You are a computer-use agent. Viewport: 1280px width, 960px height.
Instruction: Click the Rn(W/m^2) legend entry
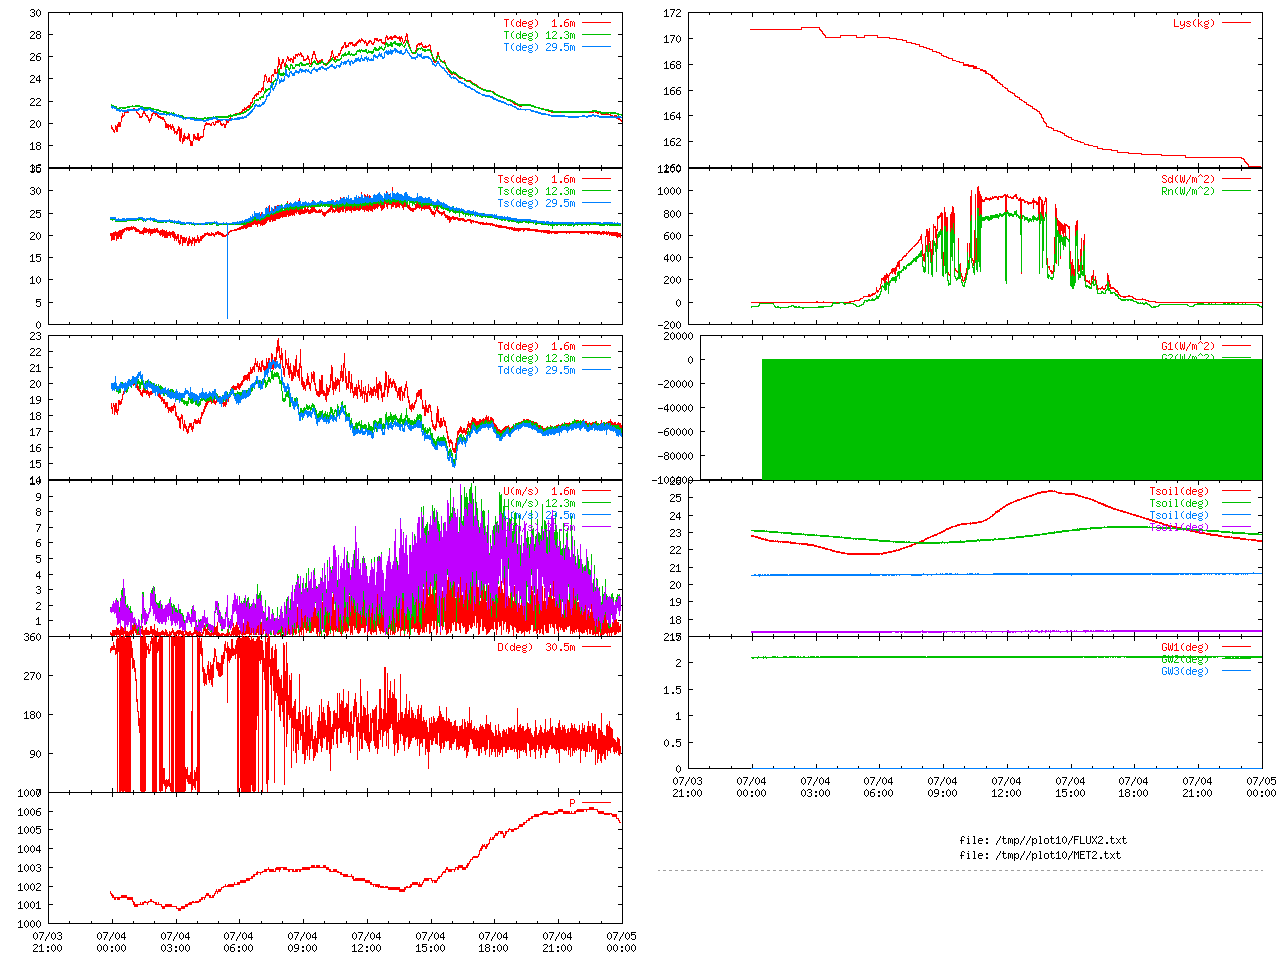pyautogui.click(x=1189, y=192)
